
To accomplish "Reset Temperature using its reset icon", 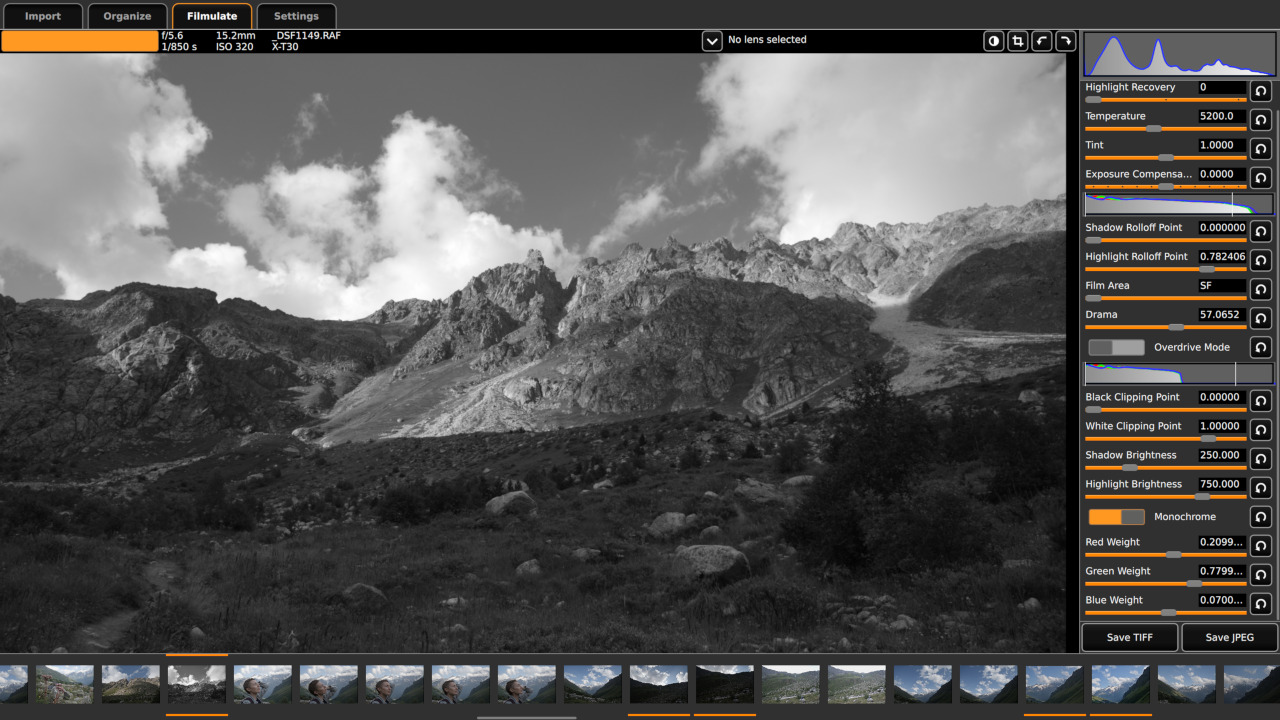I will click(x=1261, y=120).
